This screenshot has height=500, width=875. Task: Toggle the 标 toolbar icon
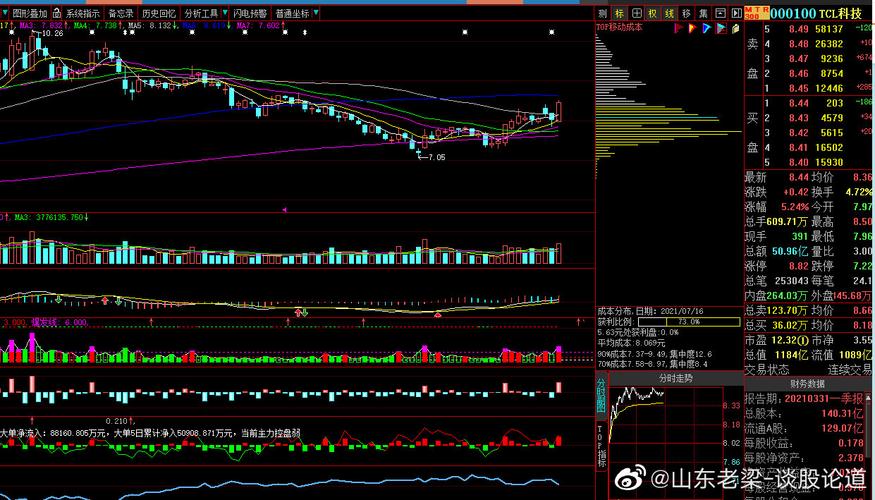point(619,13)
